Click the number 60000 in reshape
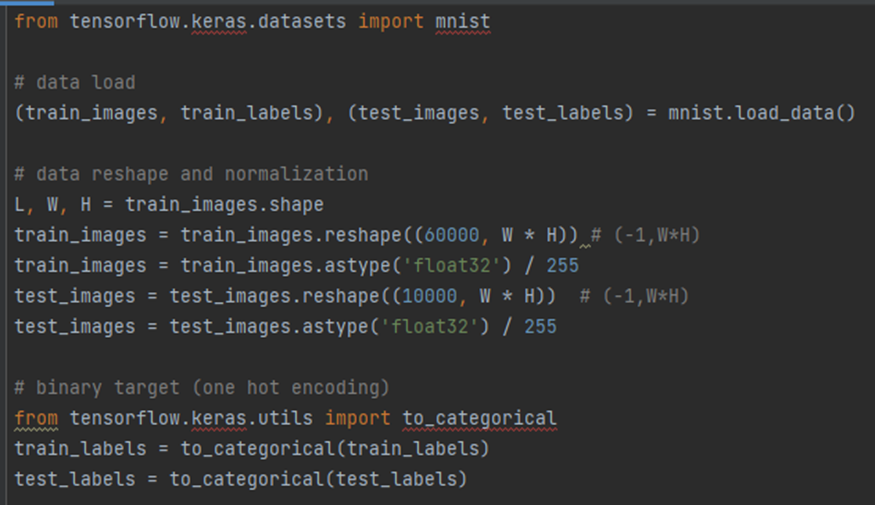The width and height of the screenshot is (875, 505). 451,235
